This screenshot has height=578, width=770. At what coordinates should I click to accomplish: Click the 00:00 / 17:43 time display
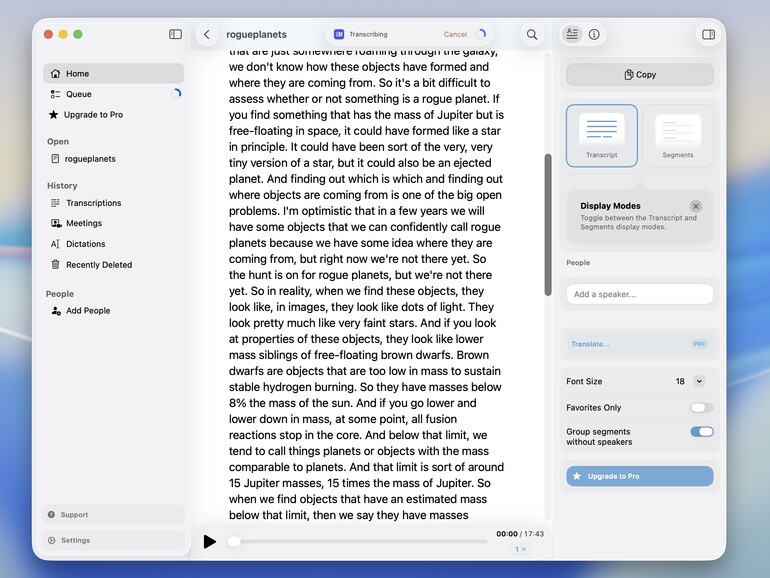(x=520, y=534)
